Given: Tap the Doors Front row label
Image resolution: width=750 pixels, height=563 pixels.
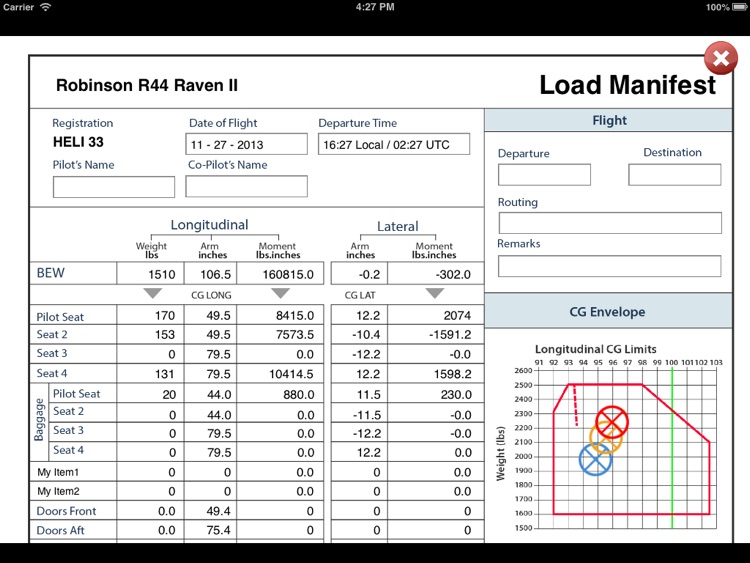Looking at the screenshot, I should [66, 511].
